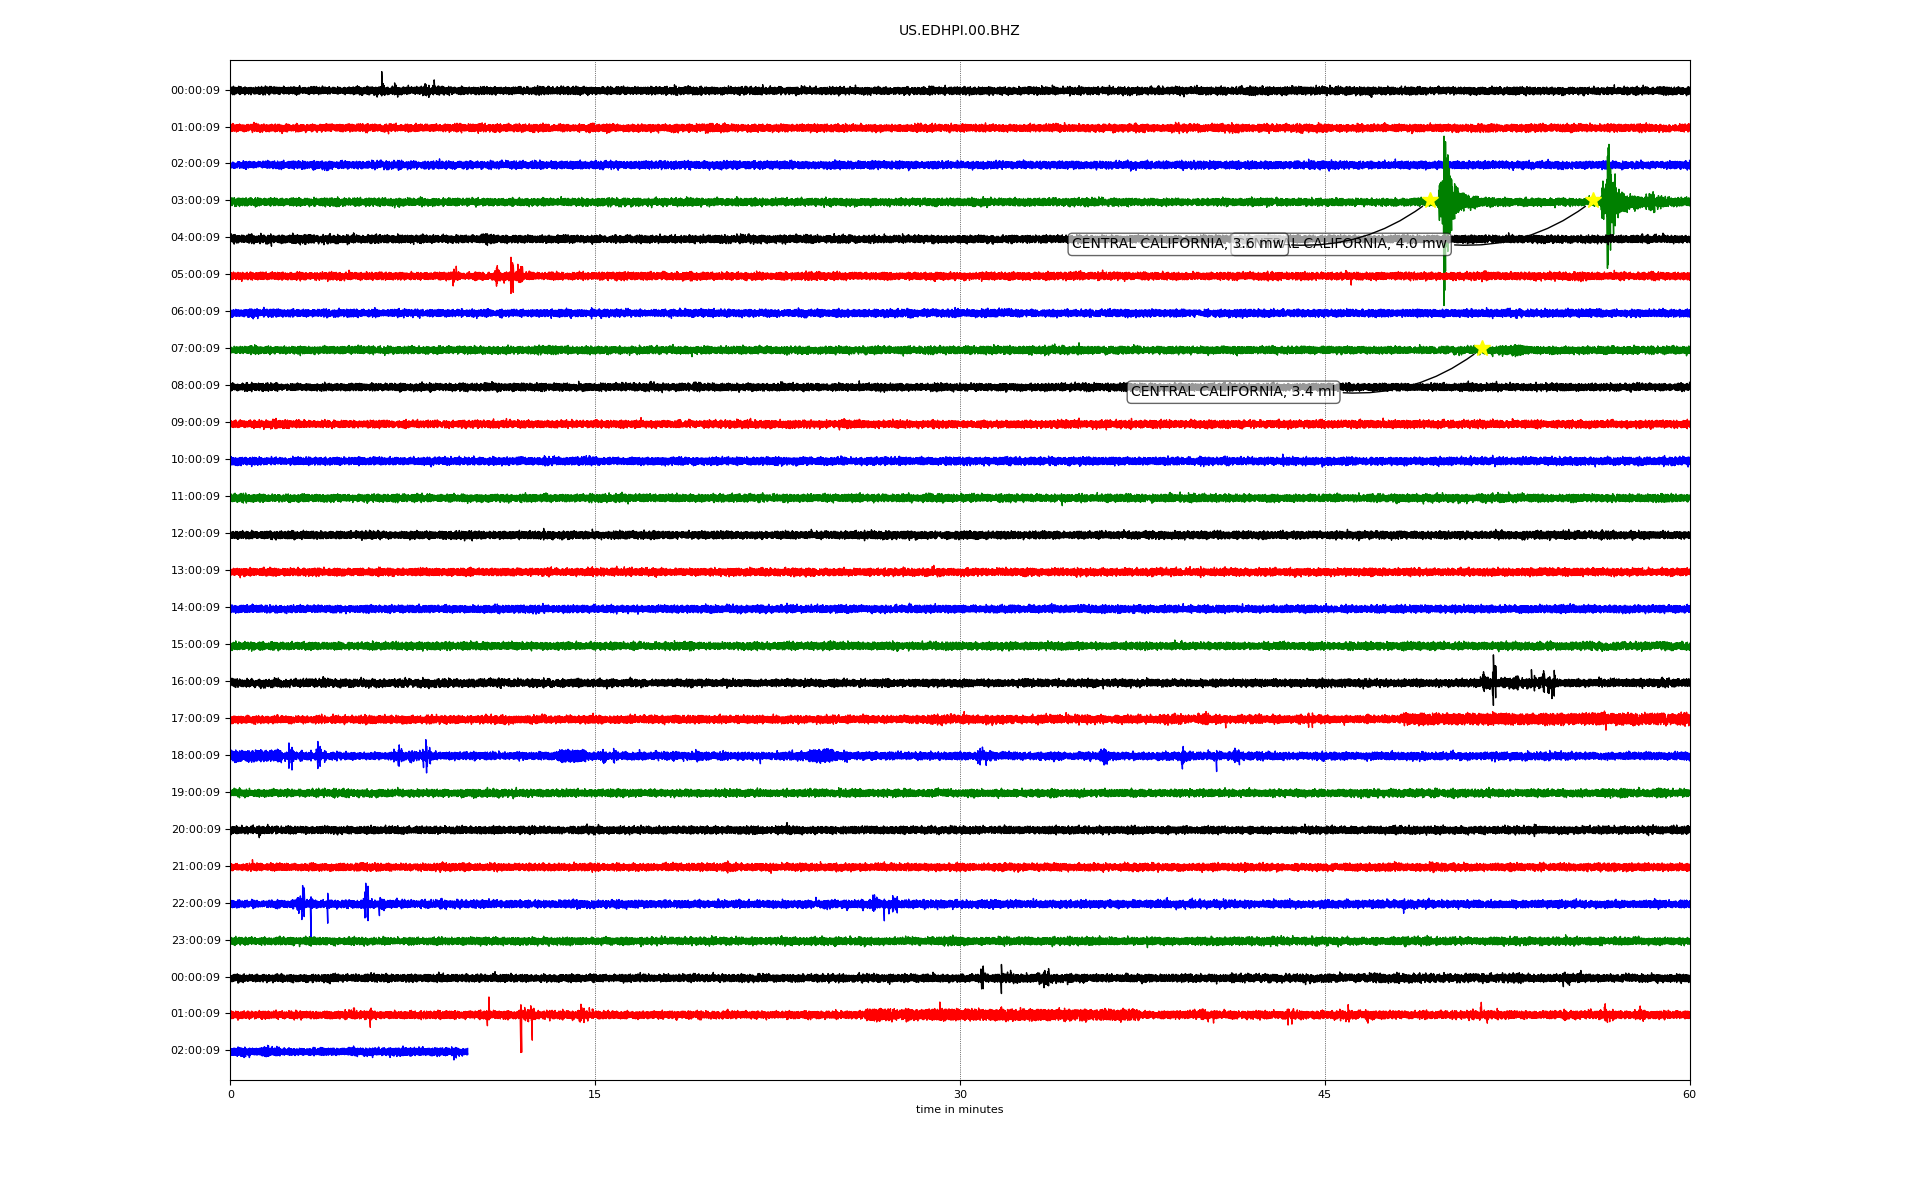Select the CENTRAL CALIFORNIA, 3.4 ml label
The height and width of the screenshot is (1200, 1920).
(1233, 392)
